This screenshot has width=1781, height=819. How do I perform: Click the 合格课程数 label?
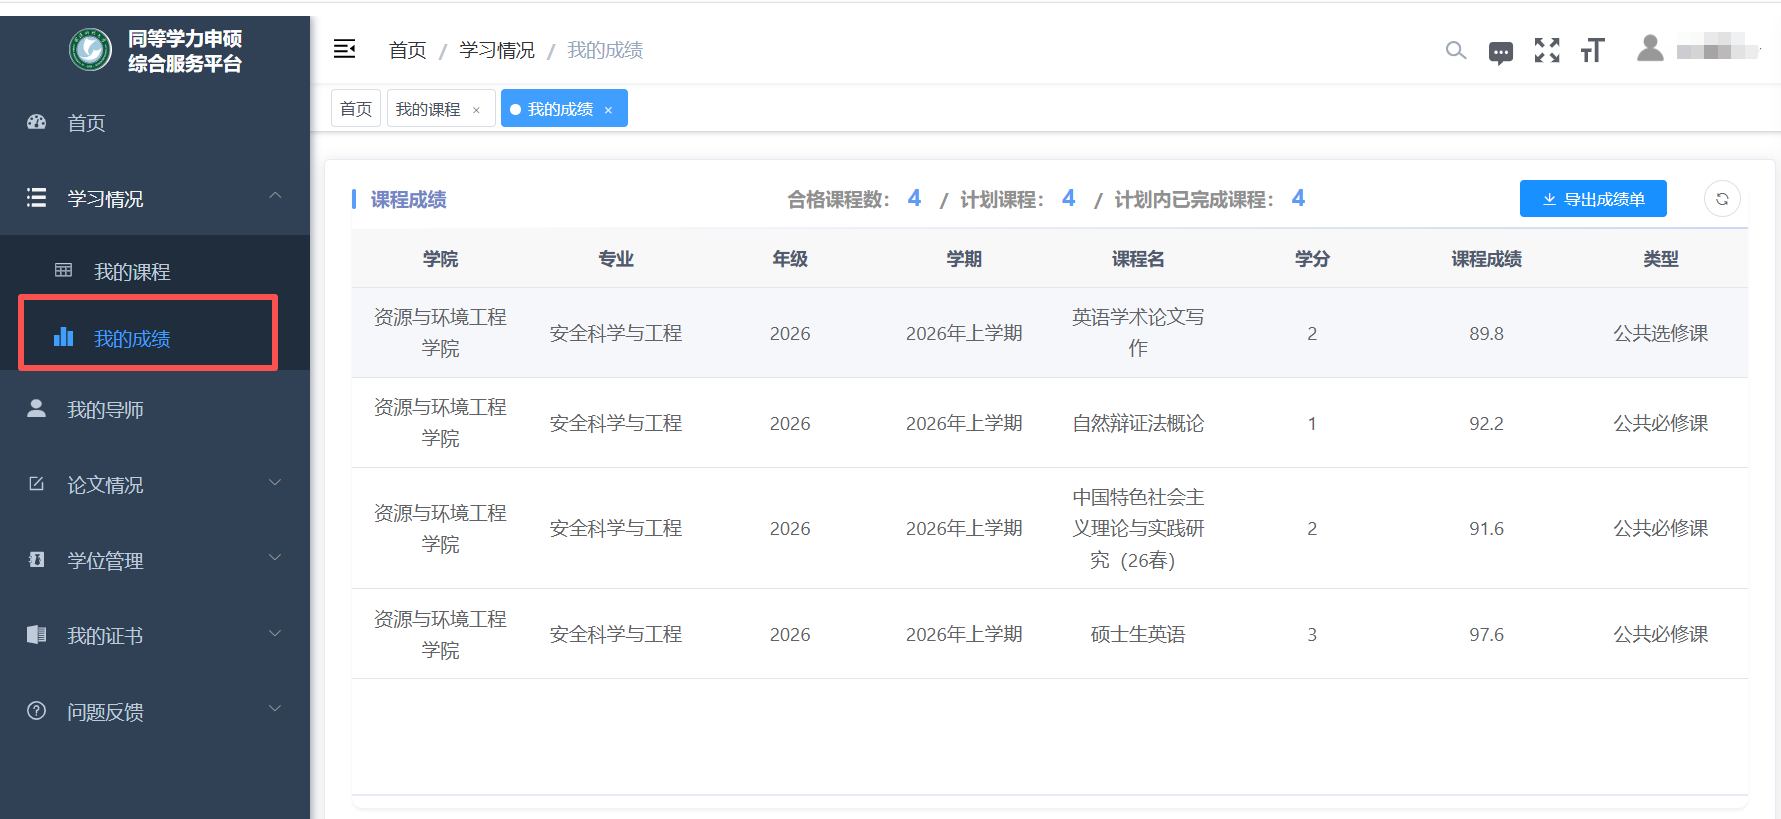pyautogui.click(x=838, y=200)
